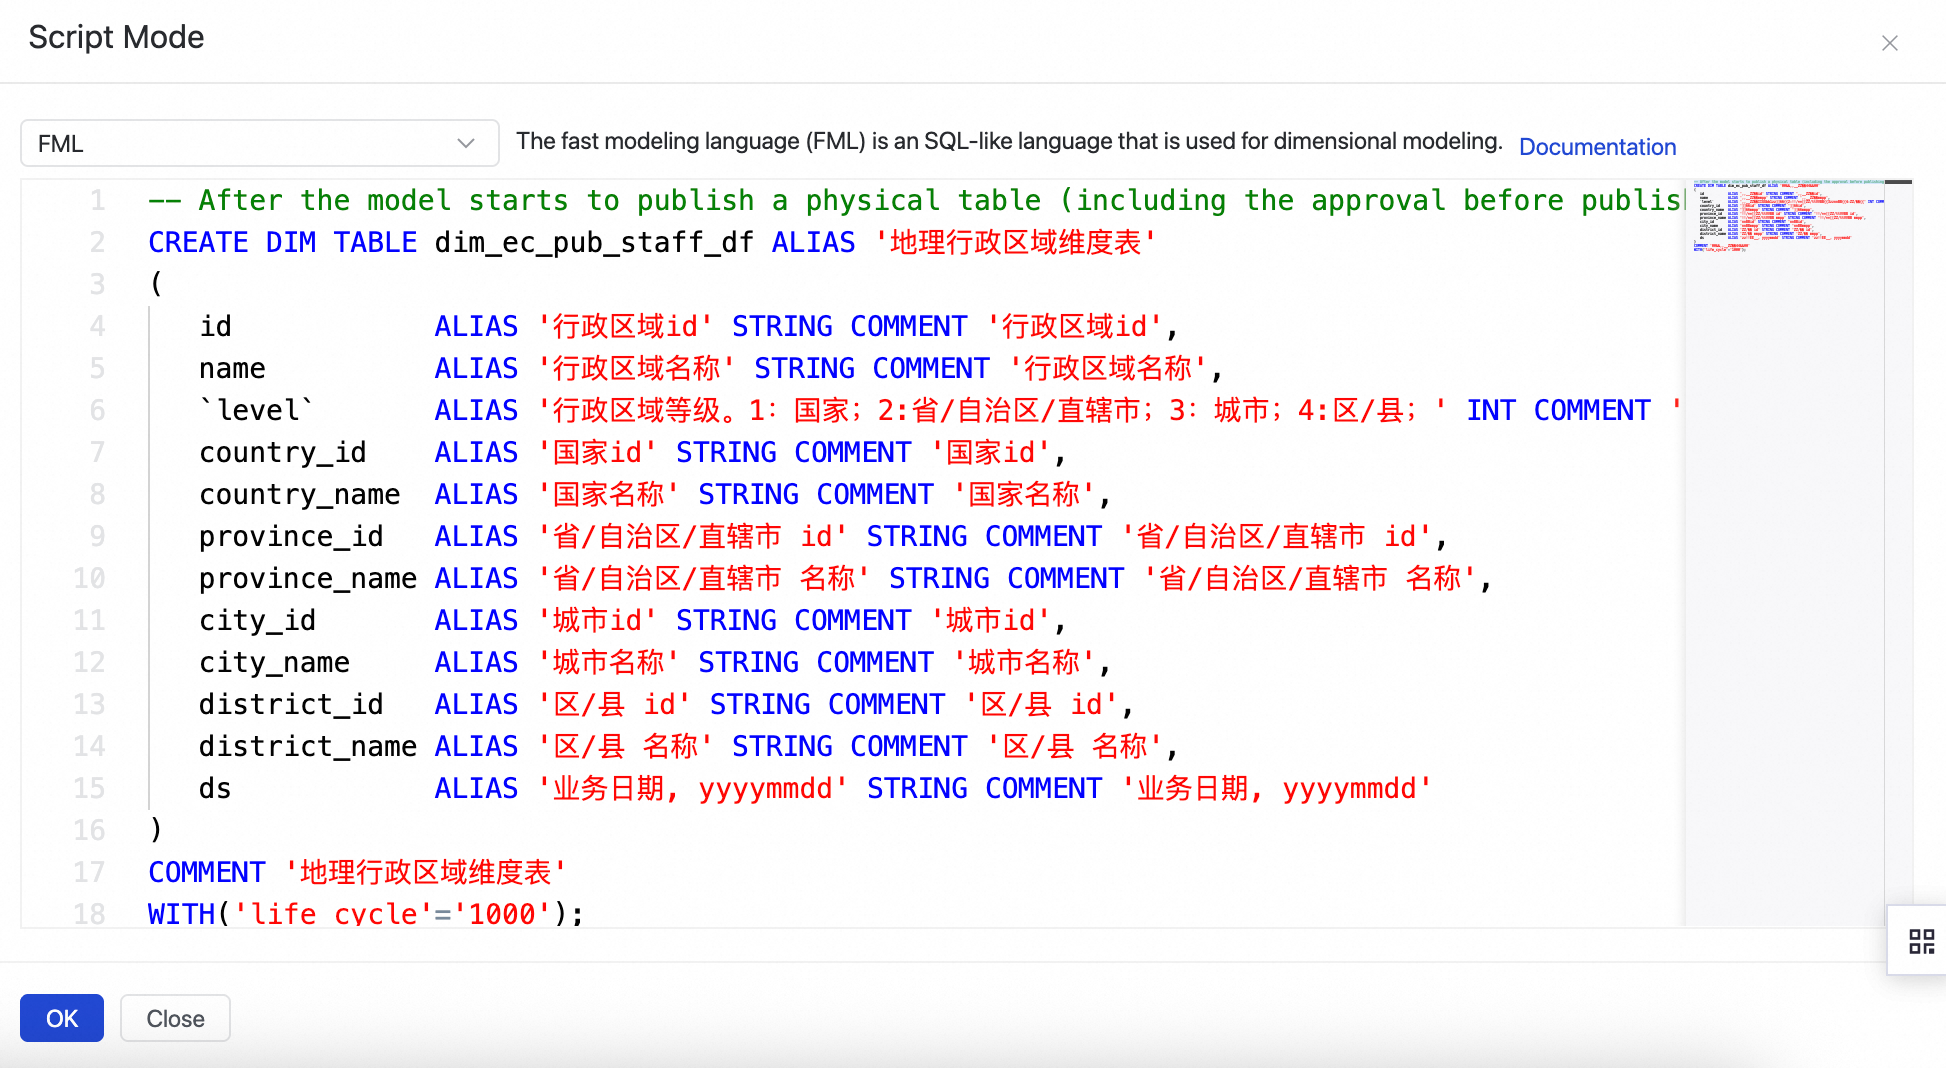Click the opening parenthesis on line 3
1946x1068 pixels.
(156, 284)
